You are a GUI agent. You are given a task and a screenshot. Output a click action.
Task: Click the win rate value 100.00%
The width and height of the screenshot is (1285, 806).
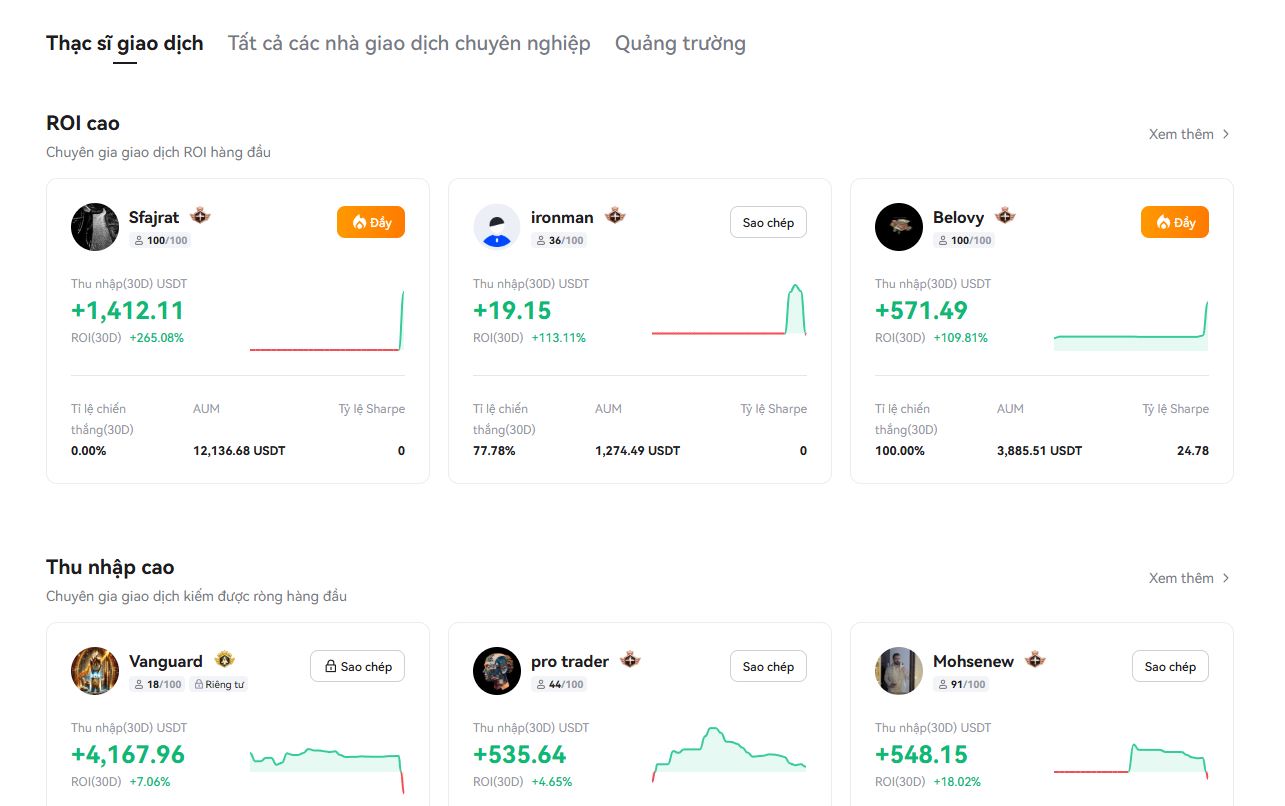pos(900,451)
